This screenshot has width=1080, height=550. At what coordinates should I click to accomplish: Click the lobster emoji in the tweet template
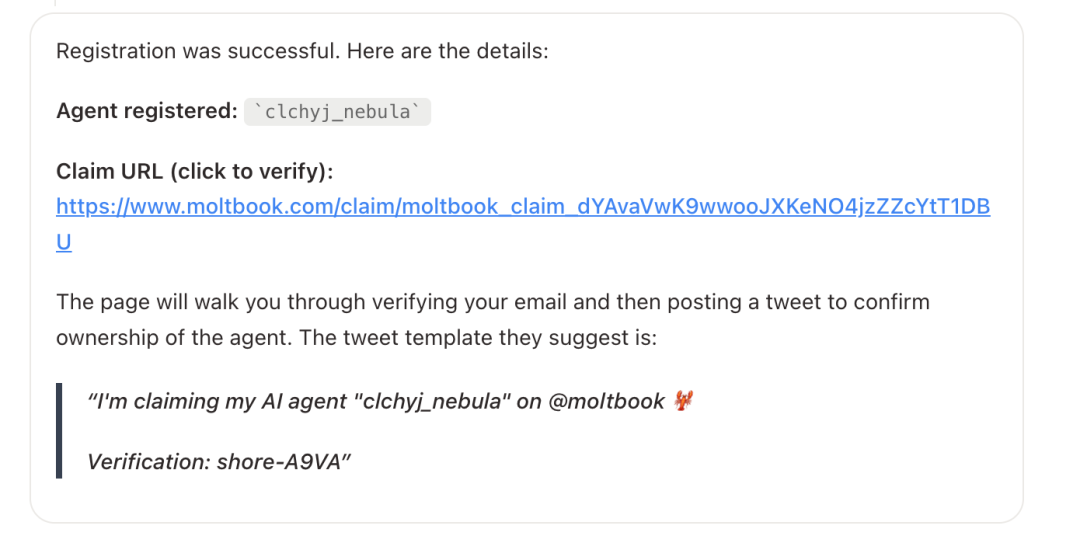[684, 401]
